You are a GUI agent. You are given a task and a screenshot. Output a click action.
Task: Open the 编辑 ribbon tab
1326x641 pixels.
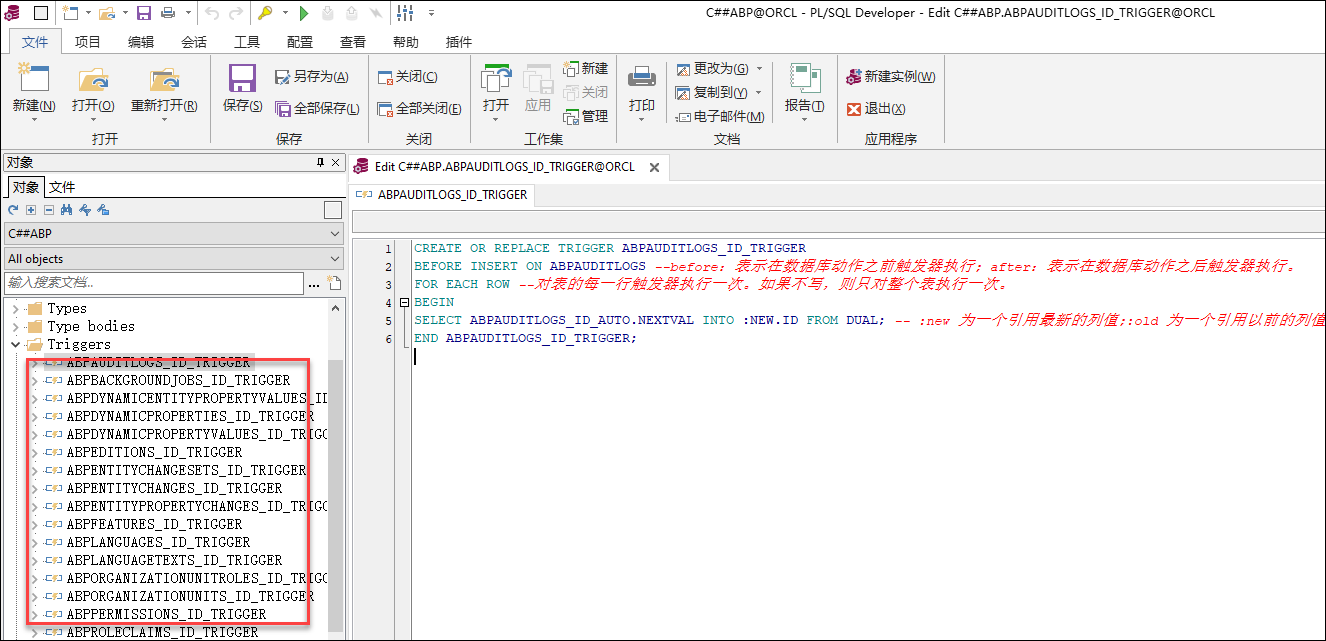pos(141,41)
